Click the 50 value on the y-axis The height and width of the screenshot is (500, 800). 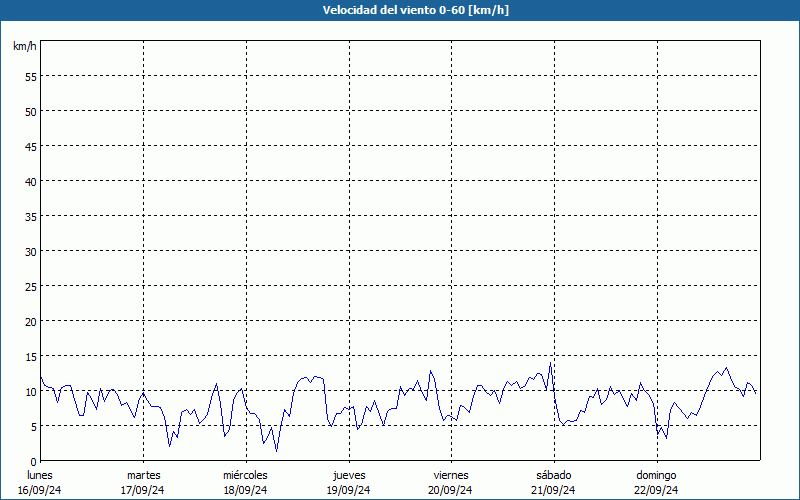(31, 112)
